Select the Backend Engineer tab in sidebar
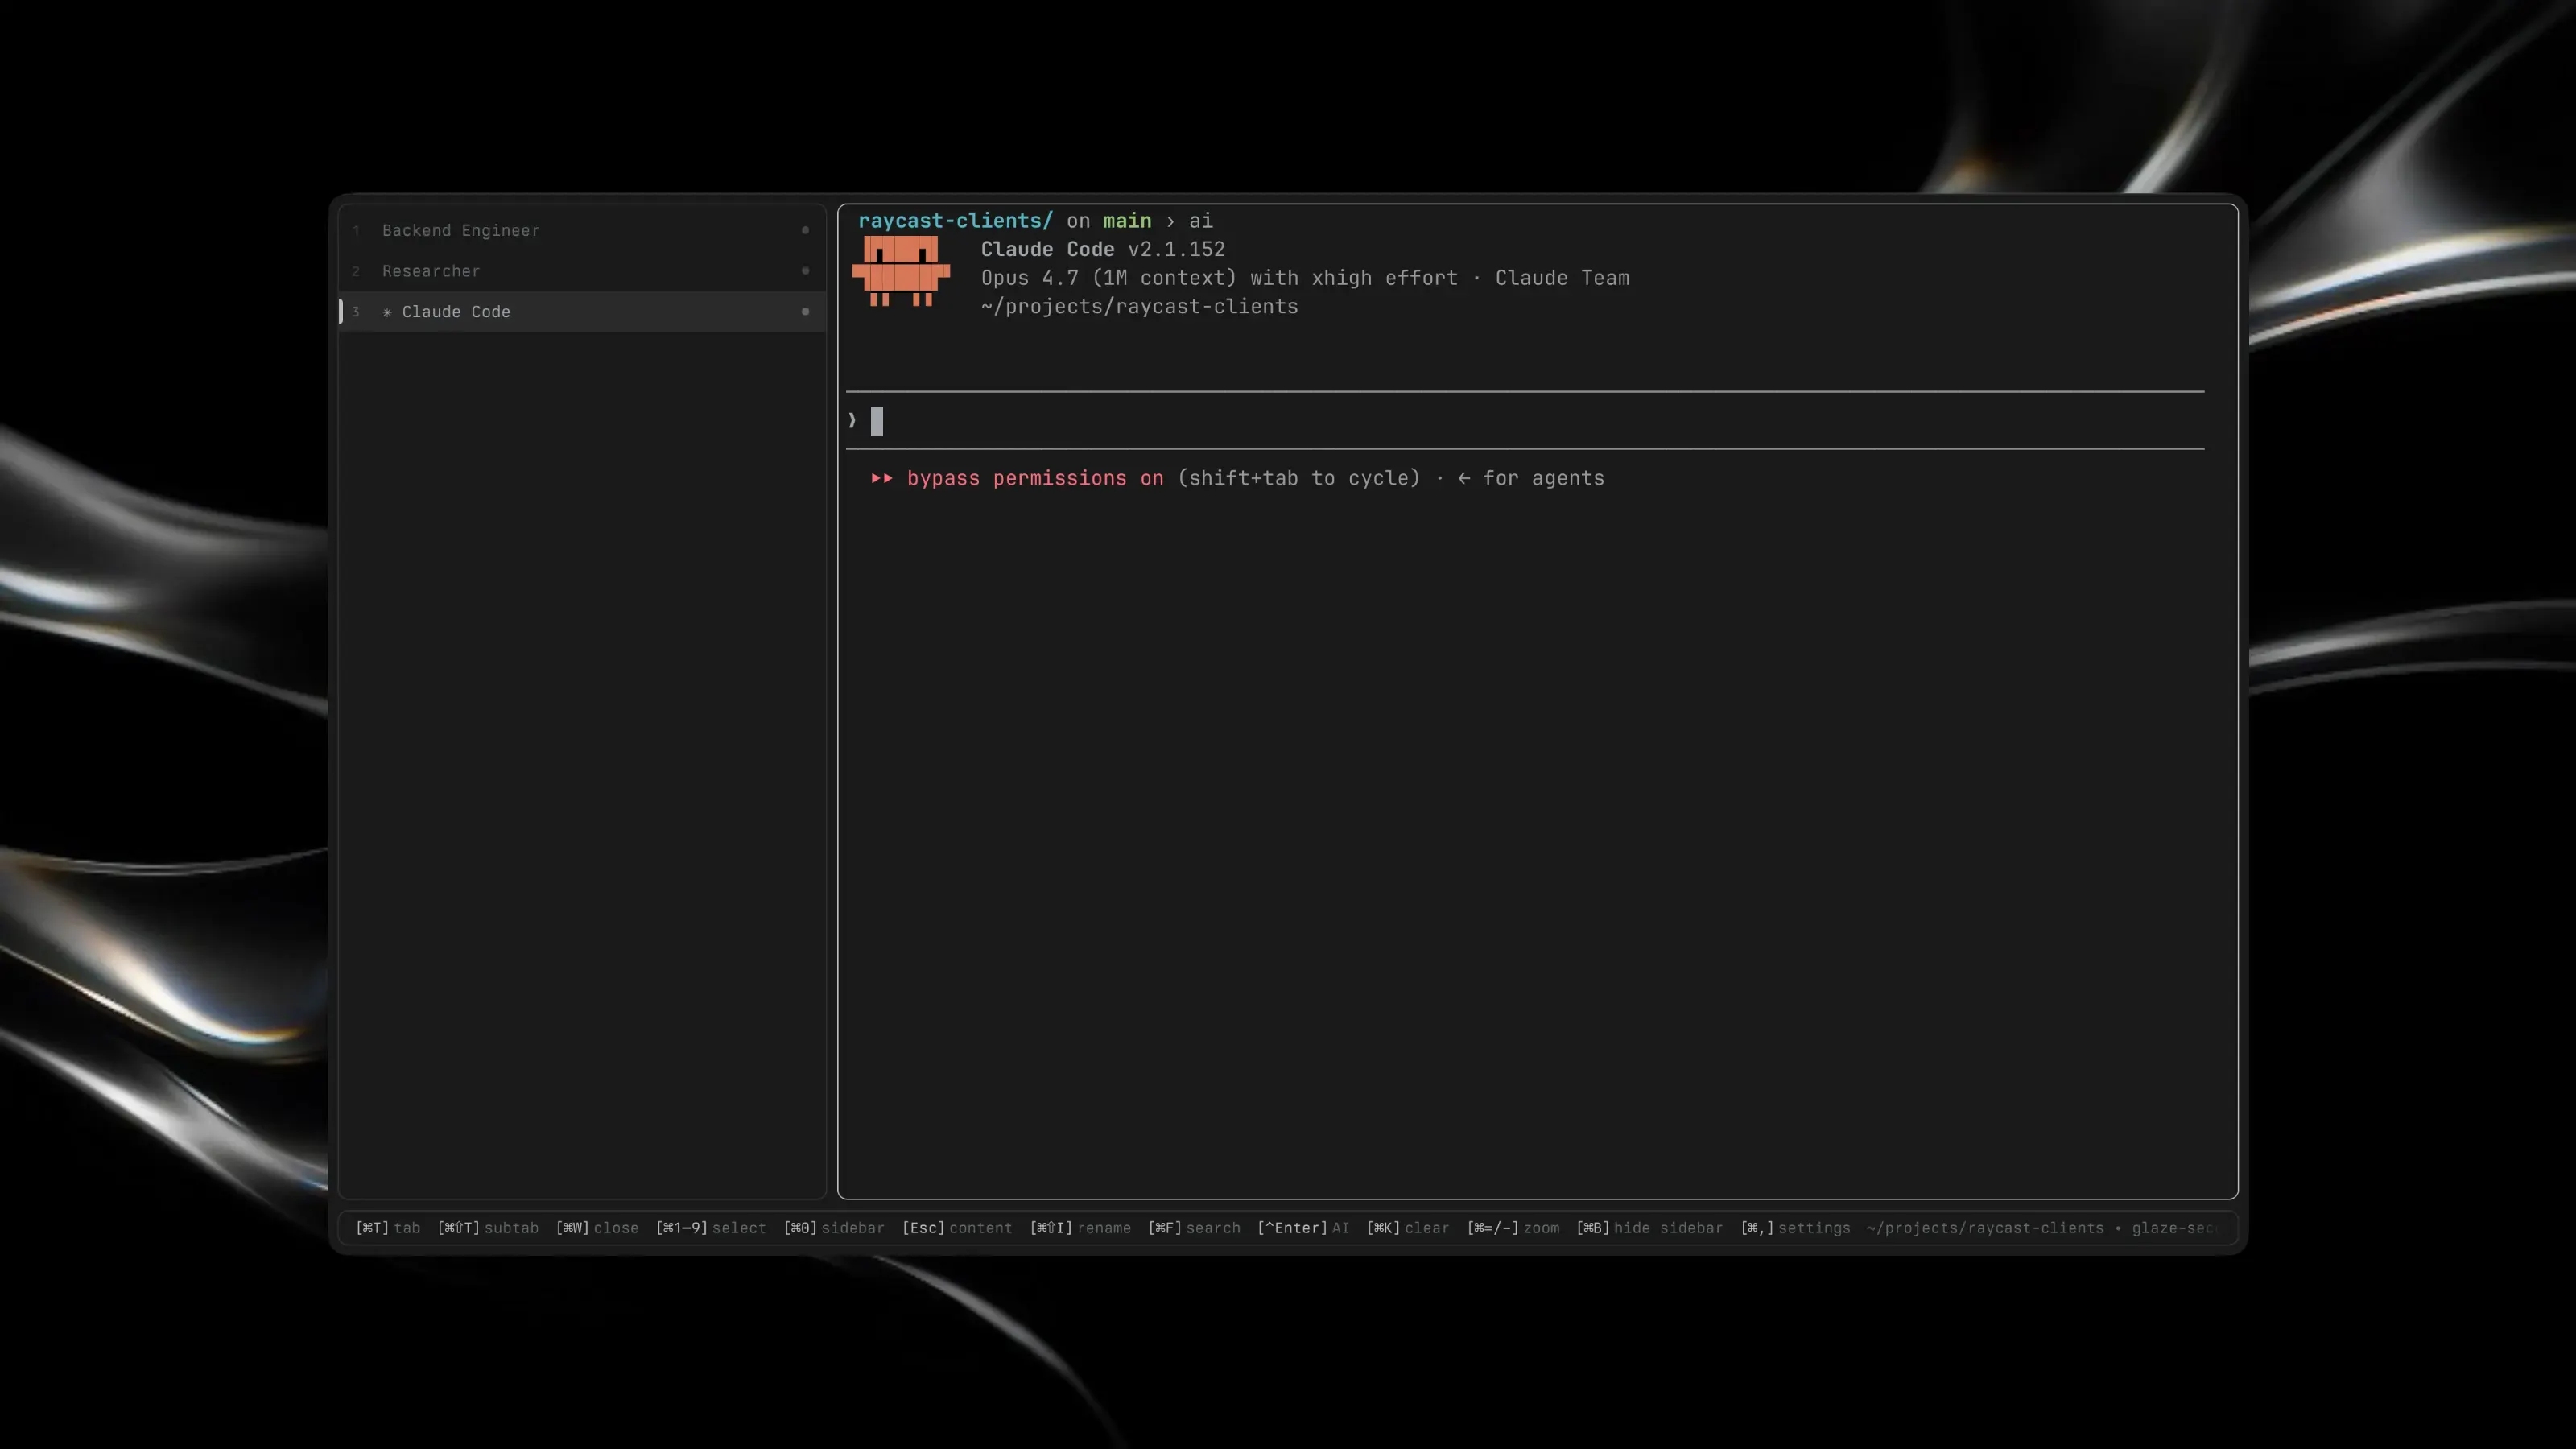Screen dimensions: 2576x1449 582,230
